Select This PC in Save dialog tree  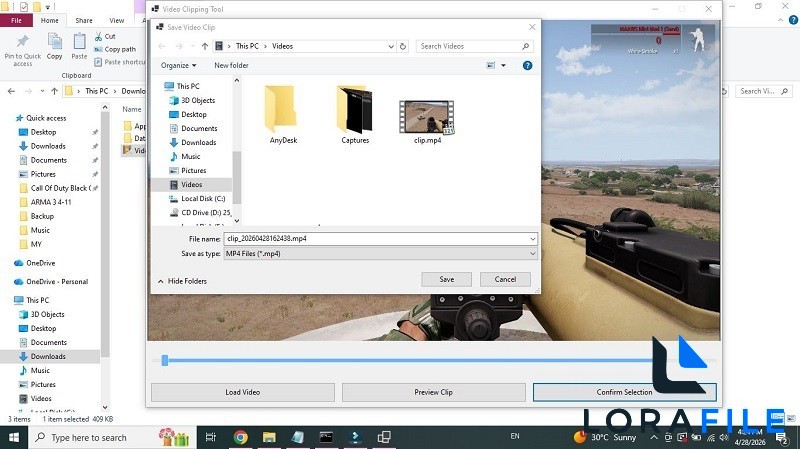click(x=188, y=86)
